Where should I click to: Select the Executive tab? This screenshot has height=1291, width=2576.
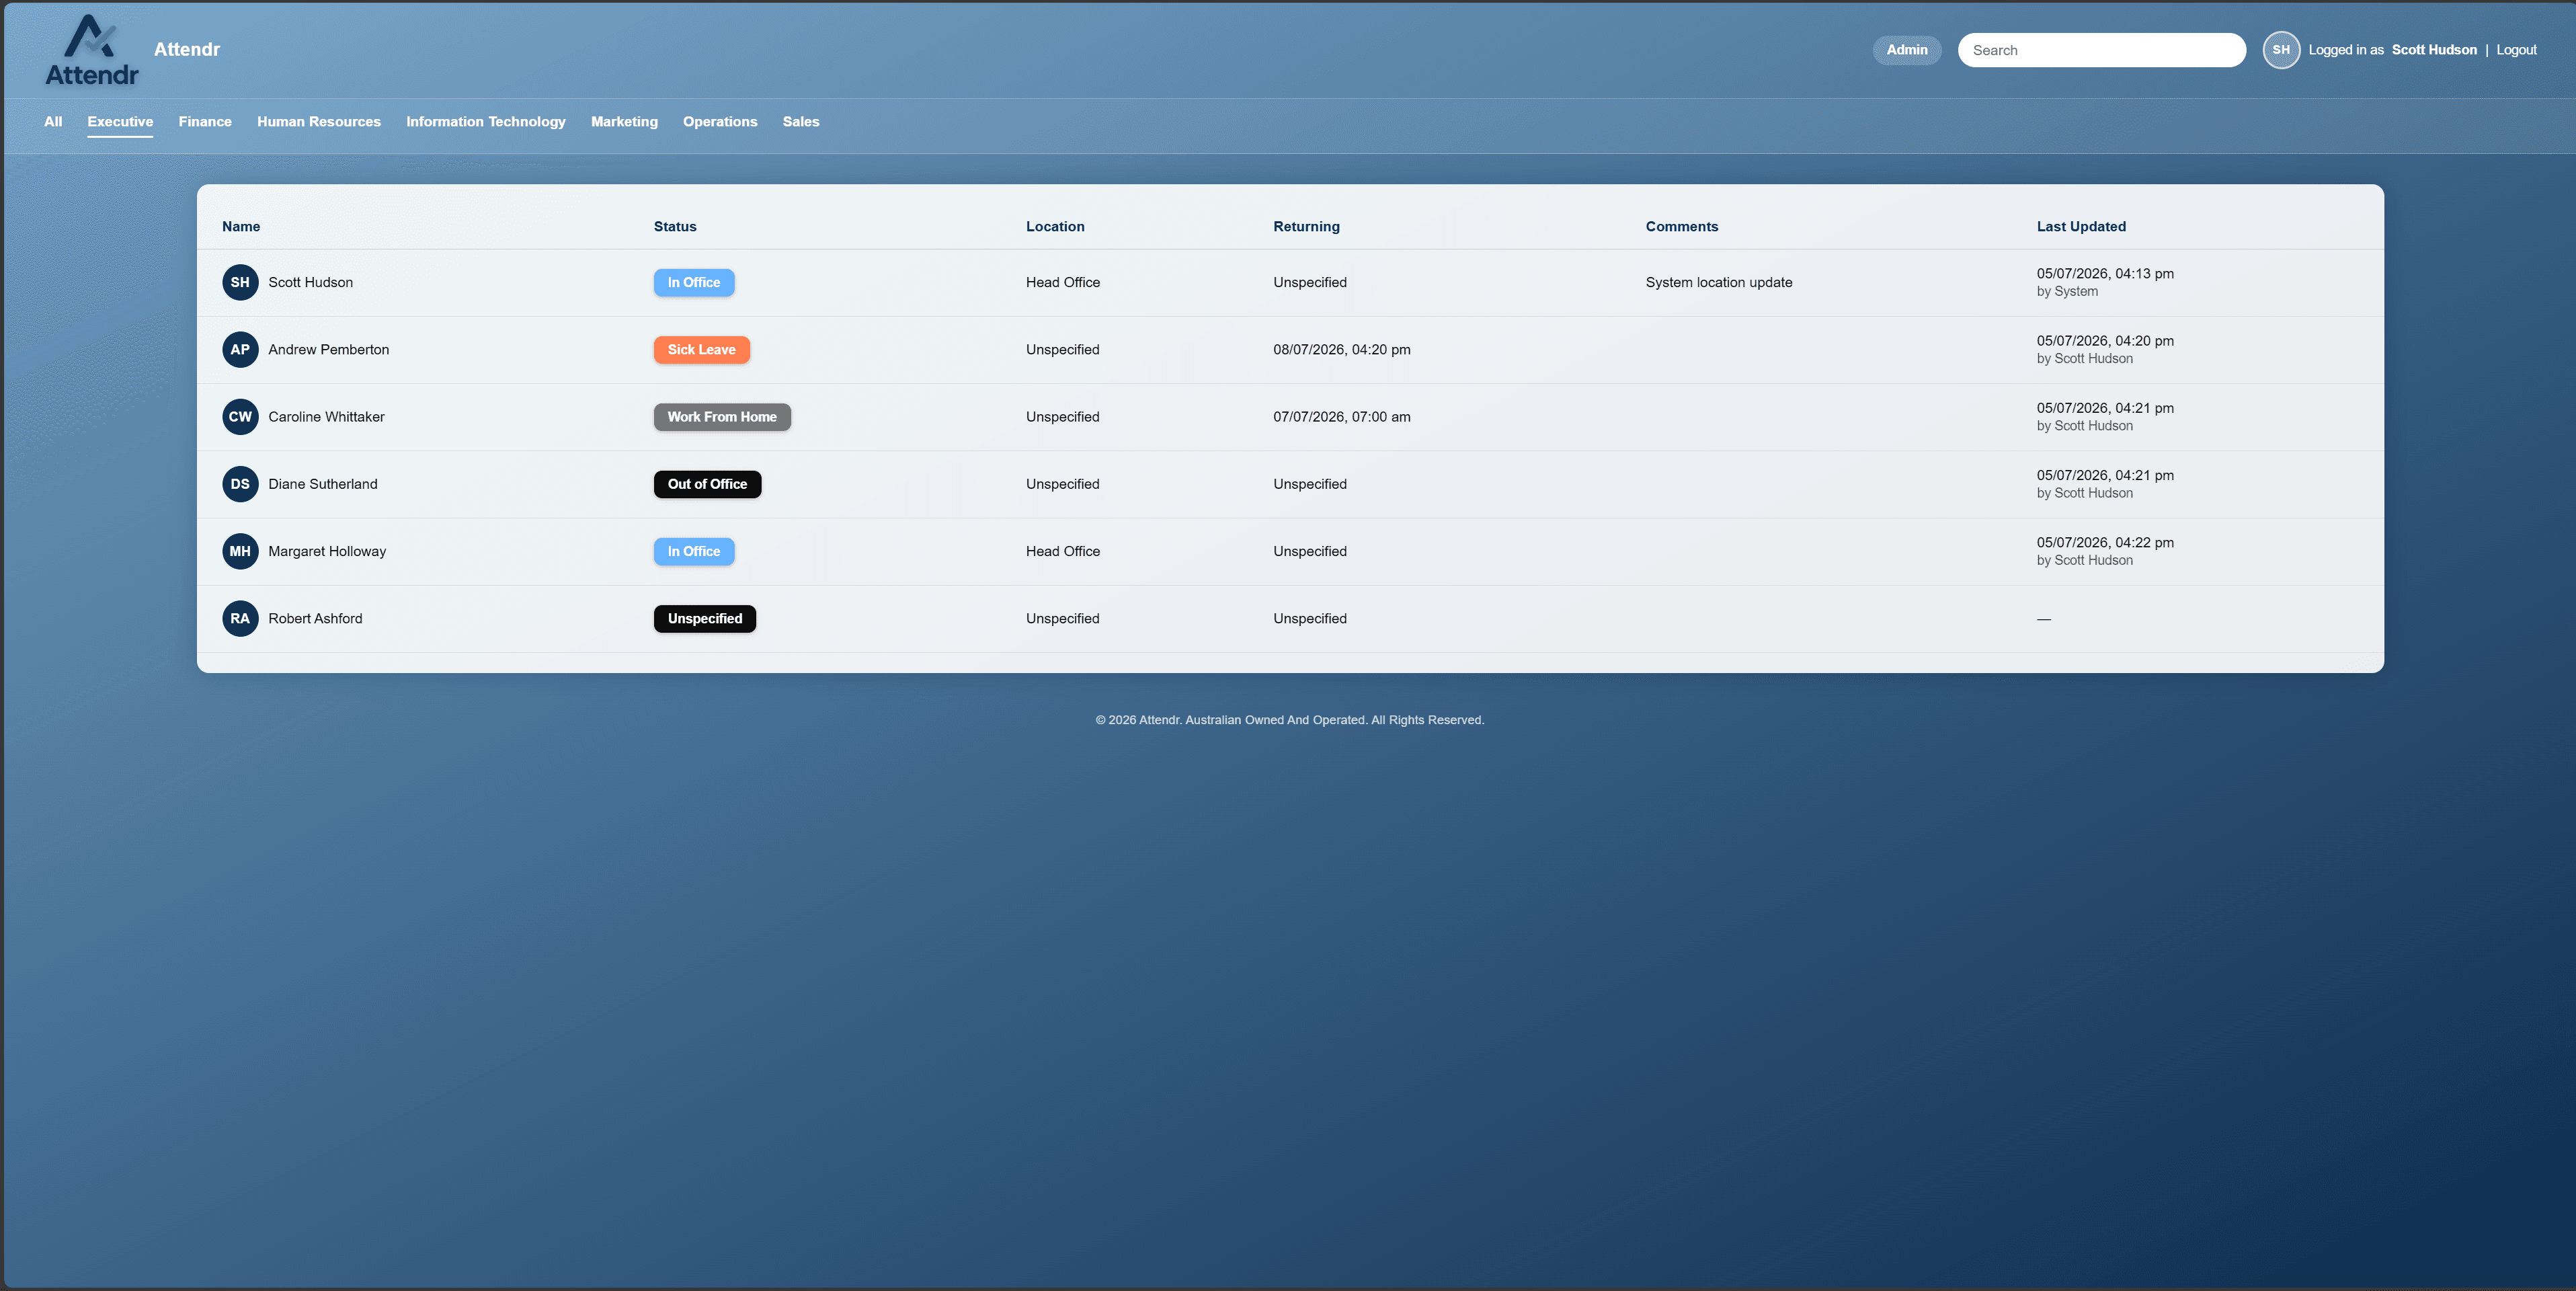(120, 122)
